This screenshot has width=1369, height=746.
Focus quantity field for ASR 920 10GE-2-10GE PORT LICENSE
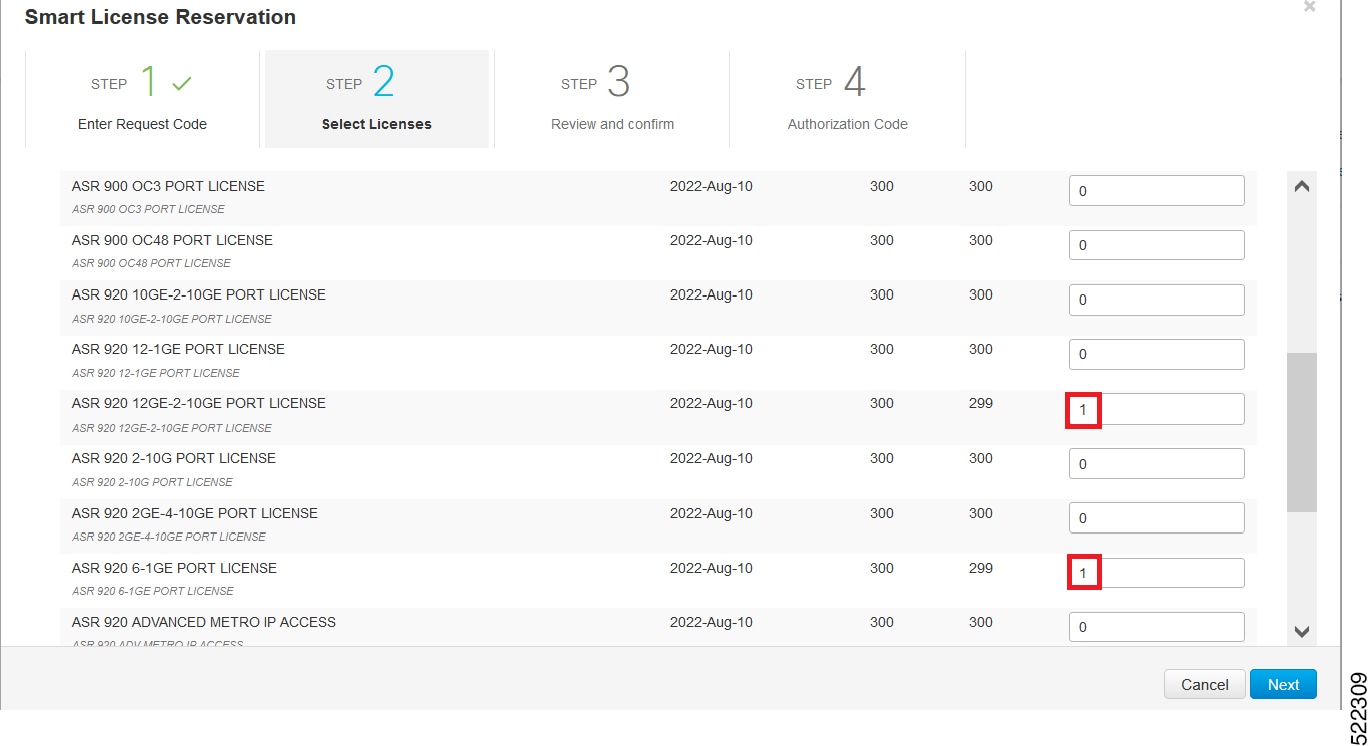pos(1156,299)
